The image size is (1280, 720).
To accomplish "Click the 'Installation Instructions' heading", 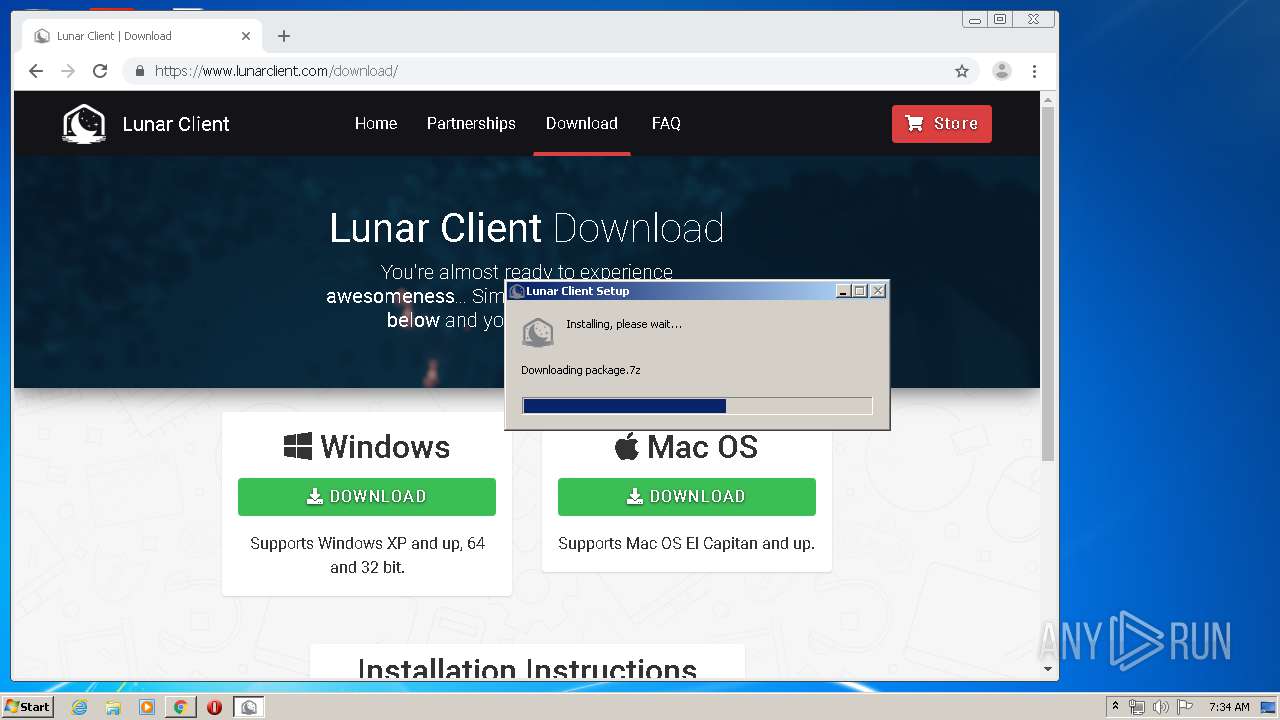I will tap(527, 669).
